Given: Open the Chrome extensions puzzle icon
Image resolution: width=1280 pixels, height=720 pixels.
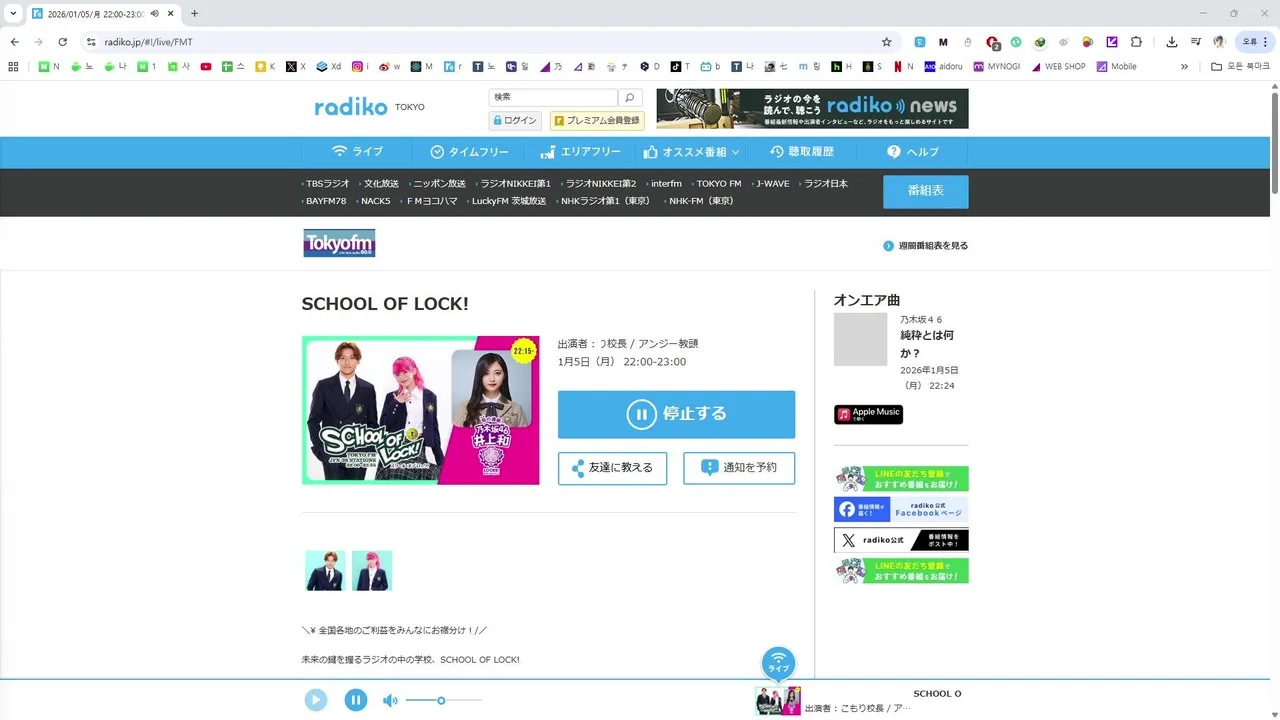Looking at the screenshot, I should tap(1136, 42).
